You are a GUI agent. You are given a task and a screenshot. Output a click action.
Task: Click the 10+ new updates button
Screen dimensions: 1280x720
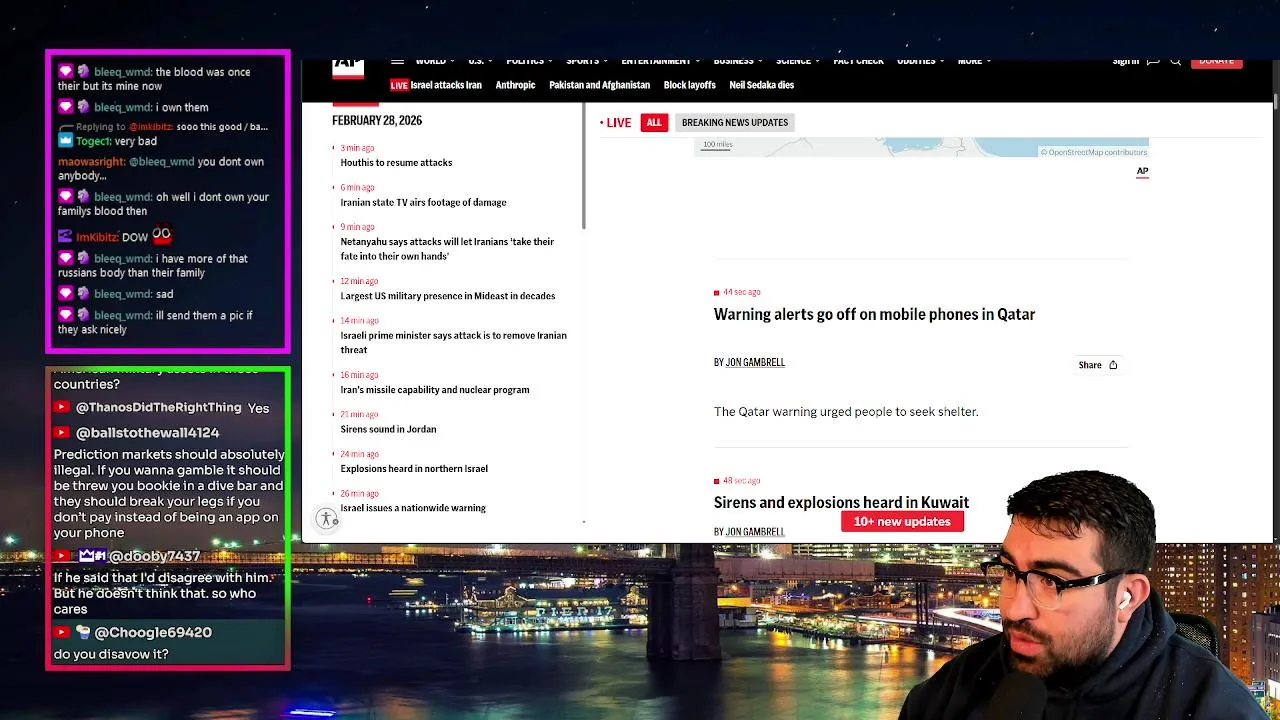coord(902,521)
